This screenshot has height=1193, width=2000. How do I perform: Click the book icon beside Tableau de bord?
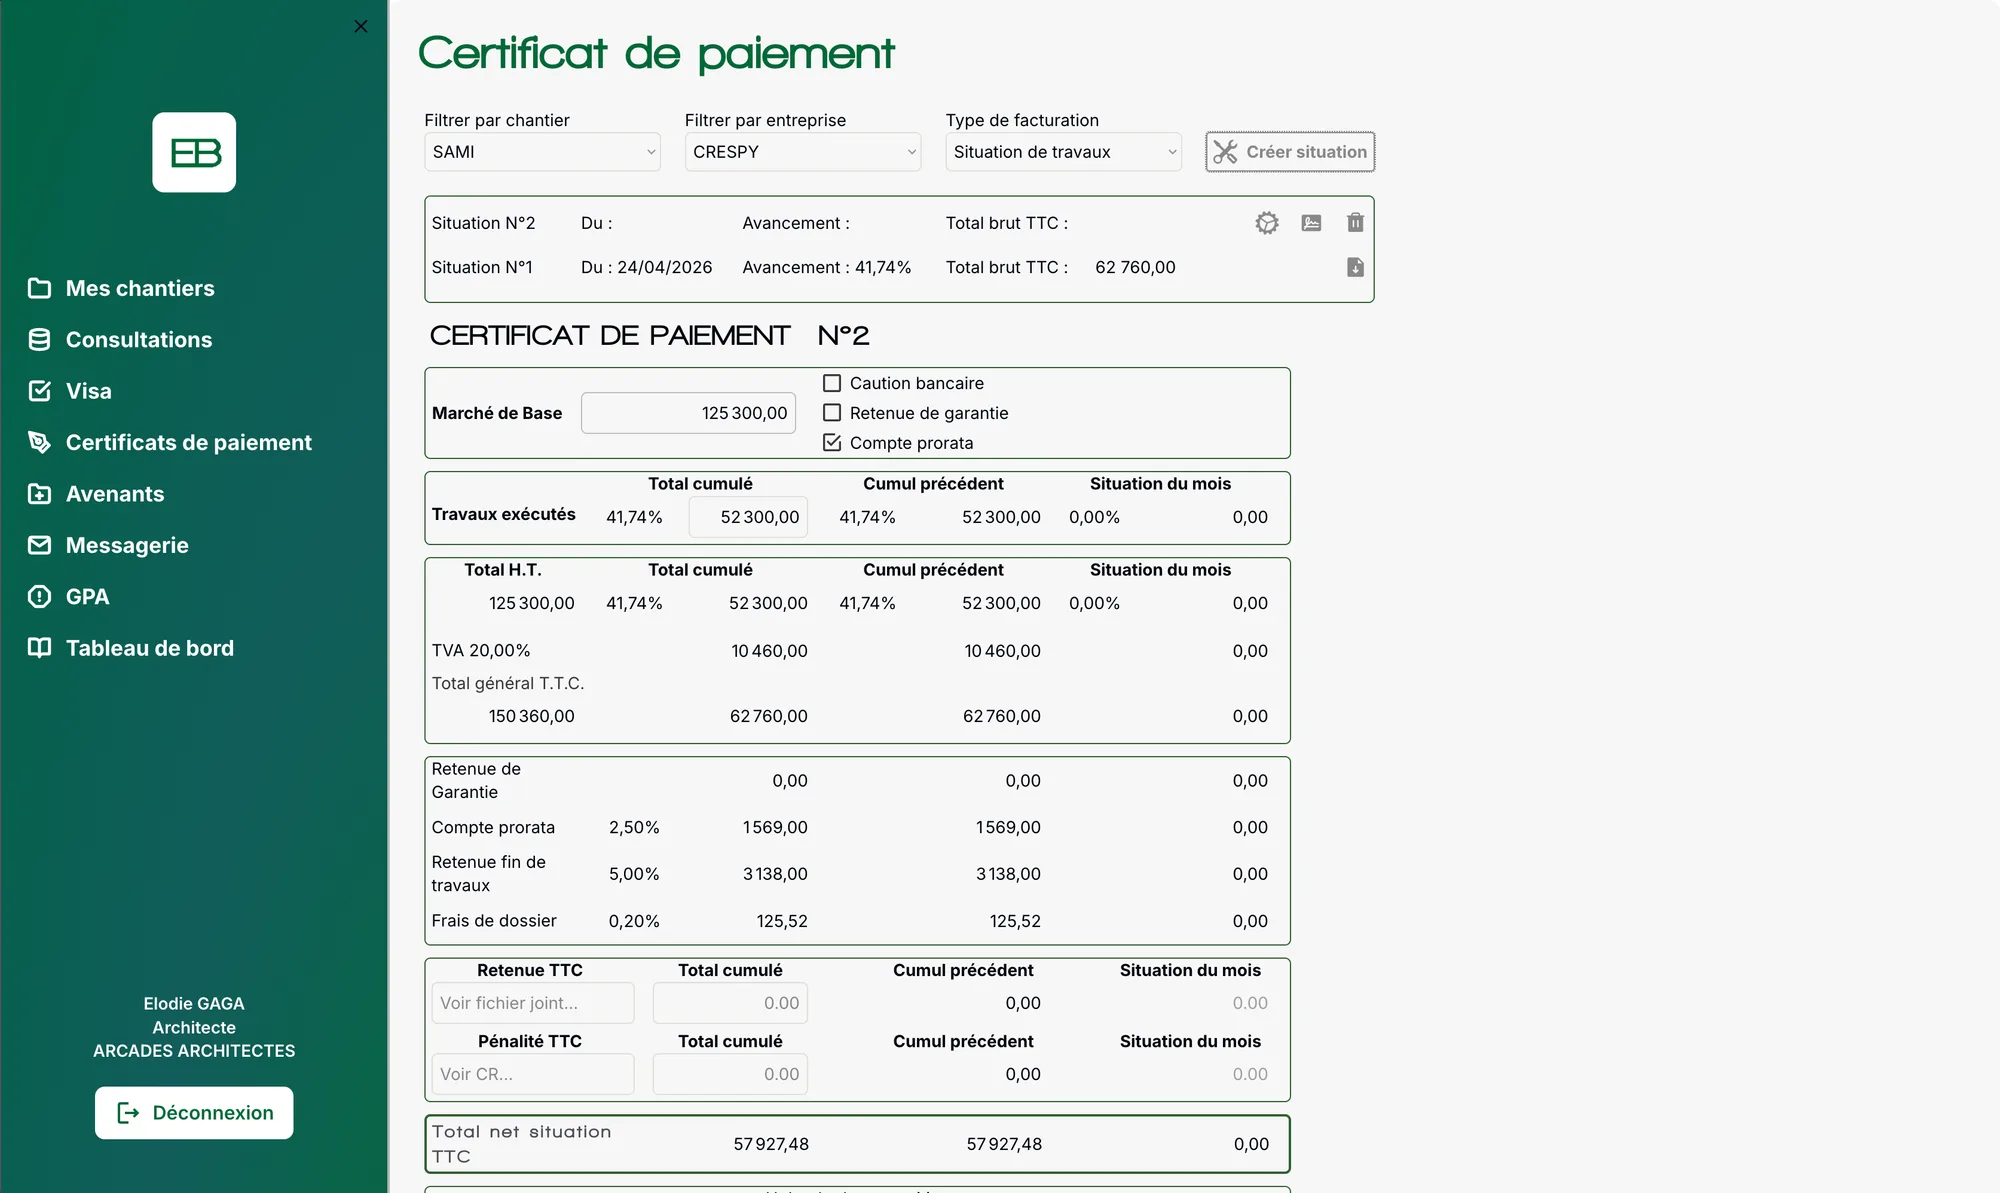39,648
